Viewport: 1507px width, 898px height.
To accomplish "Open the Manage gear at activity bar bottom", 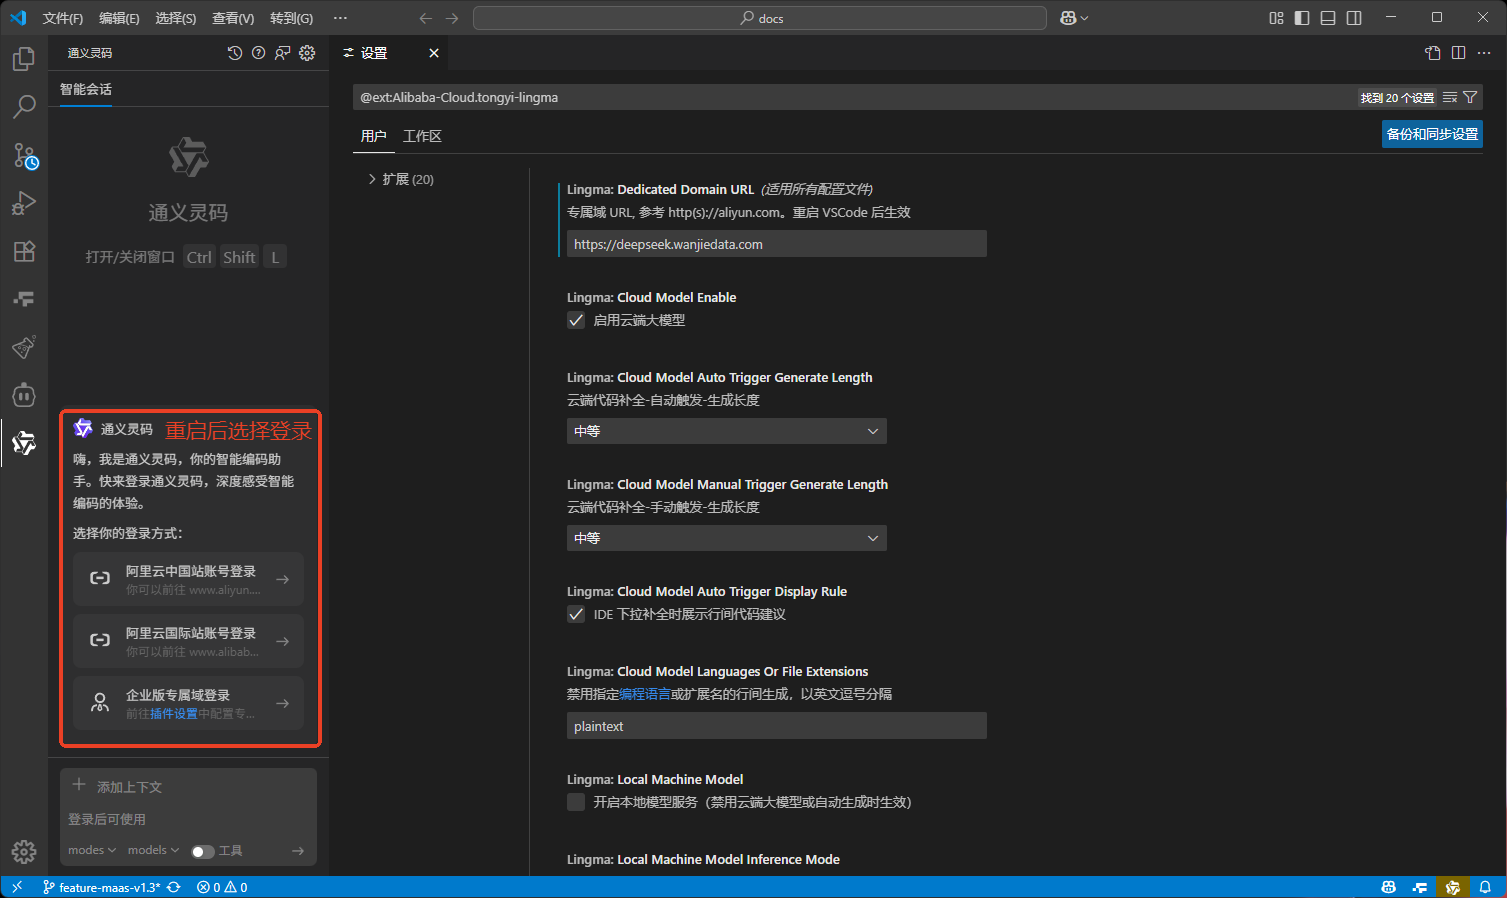I will tap(24, 851).
